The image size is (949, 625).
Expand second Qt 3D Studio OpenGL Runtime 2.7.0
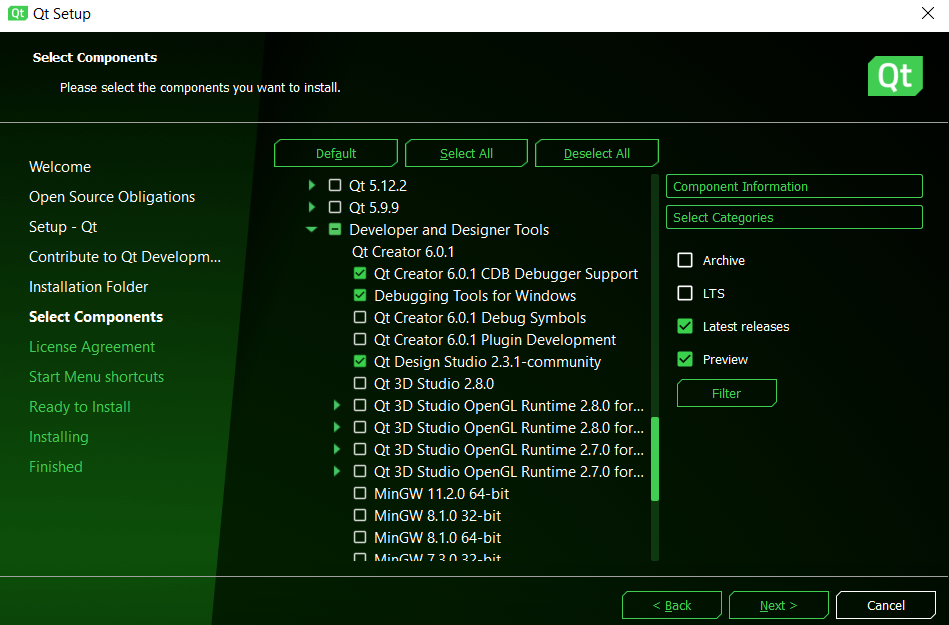coord(337,471)
